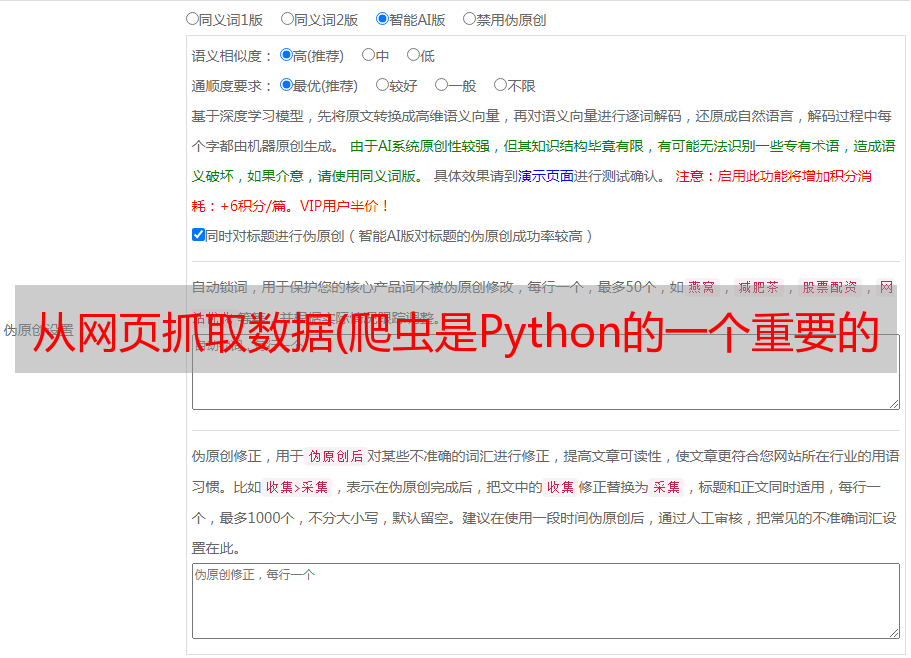911x658 pixels.
Task: Click the resize handle of 伪原创修正 textarea
Action: [894, 633]
